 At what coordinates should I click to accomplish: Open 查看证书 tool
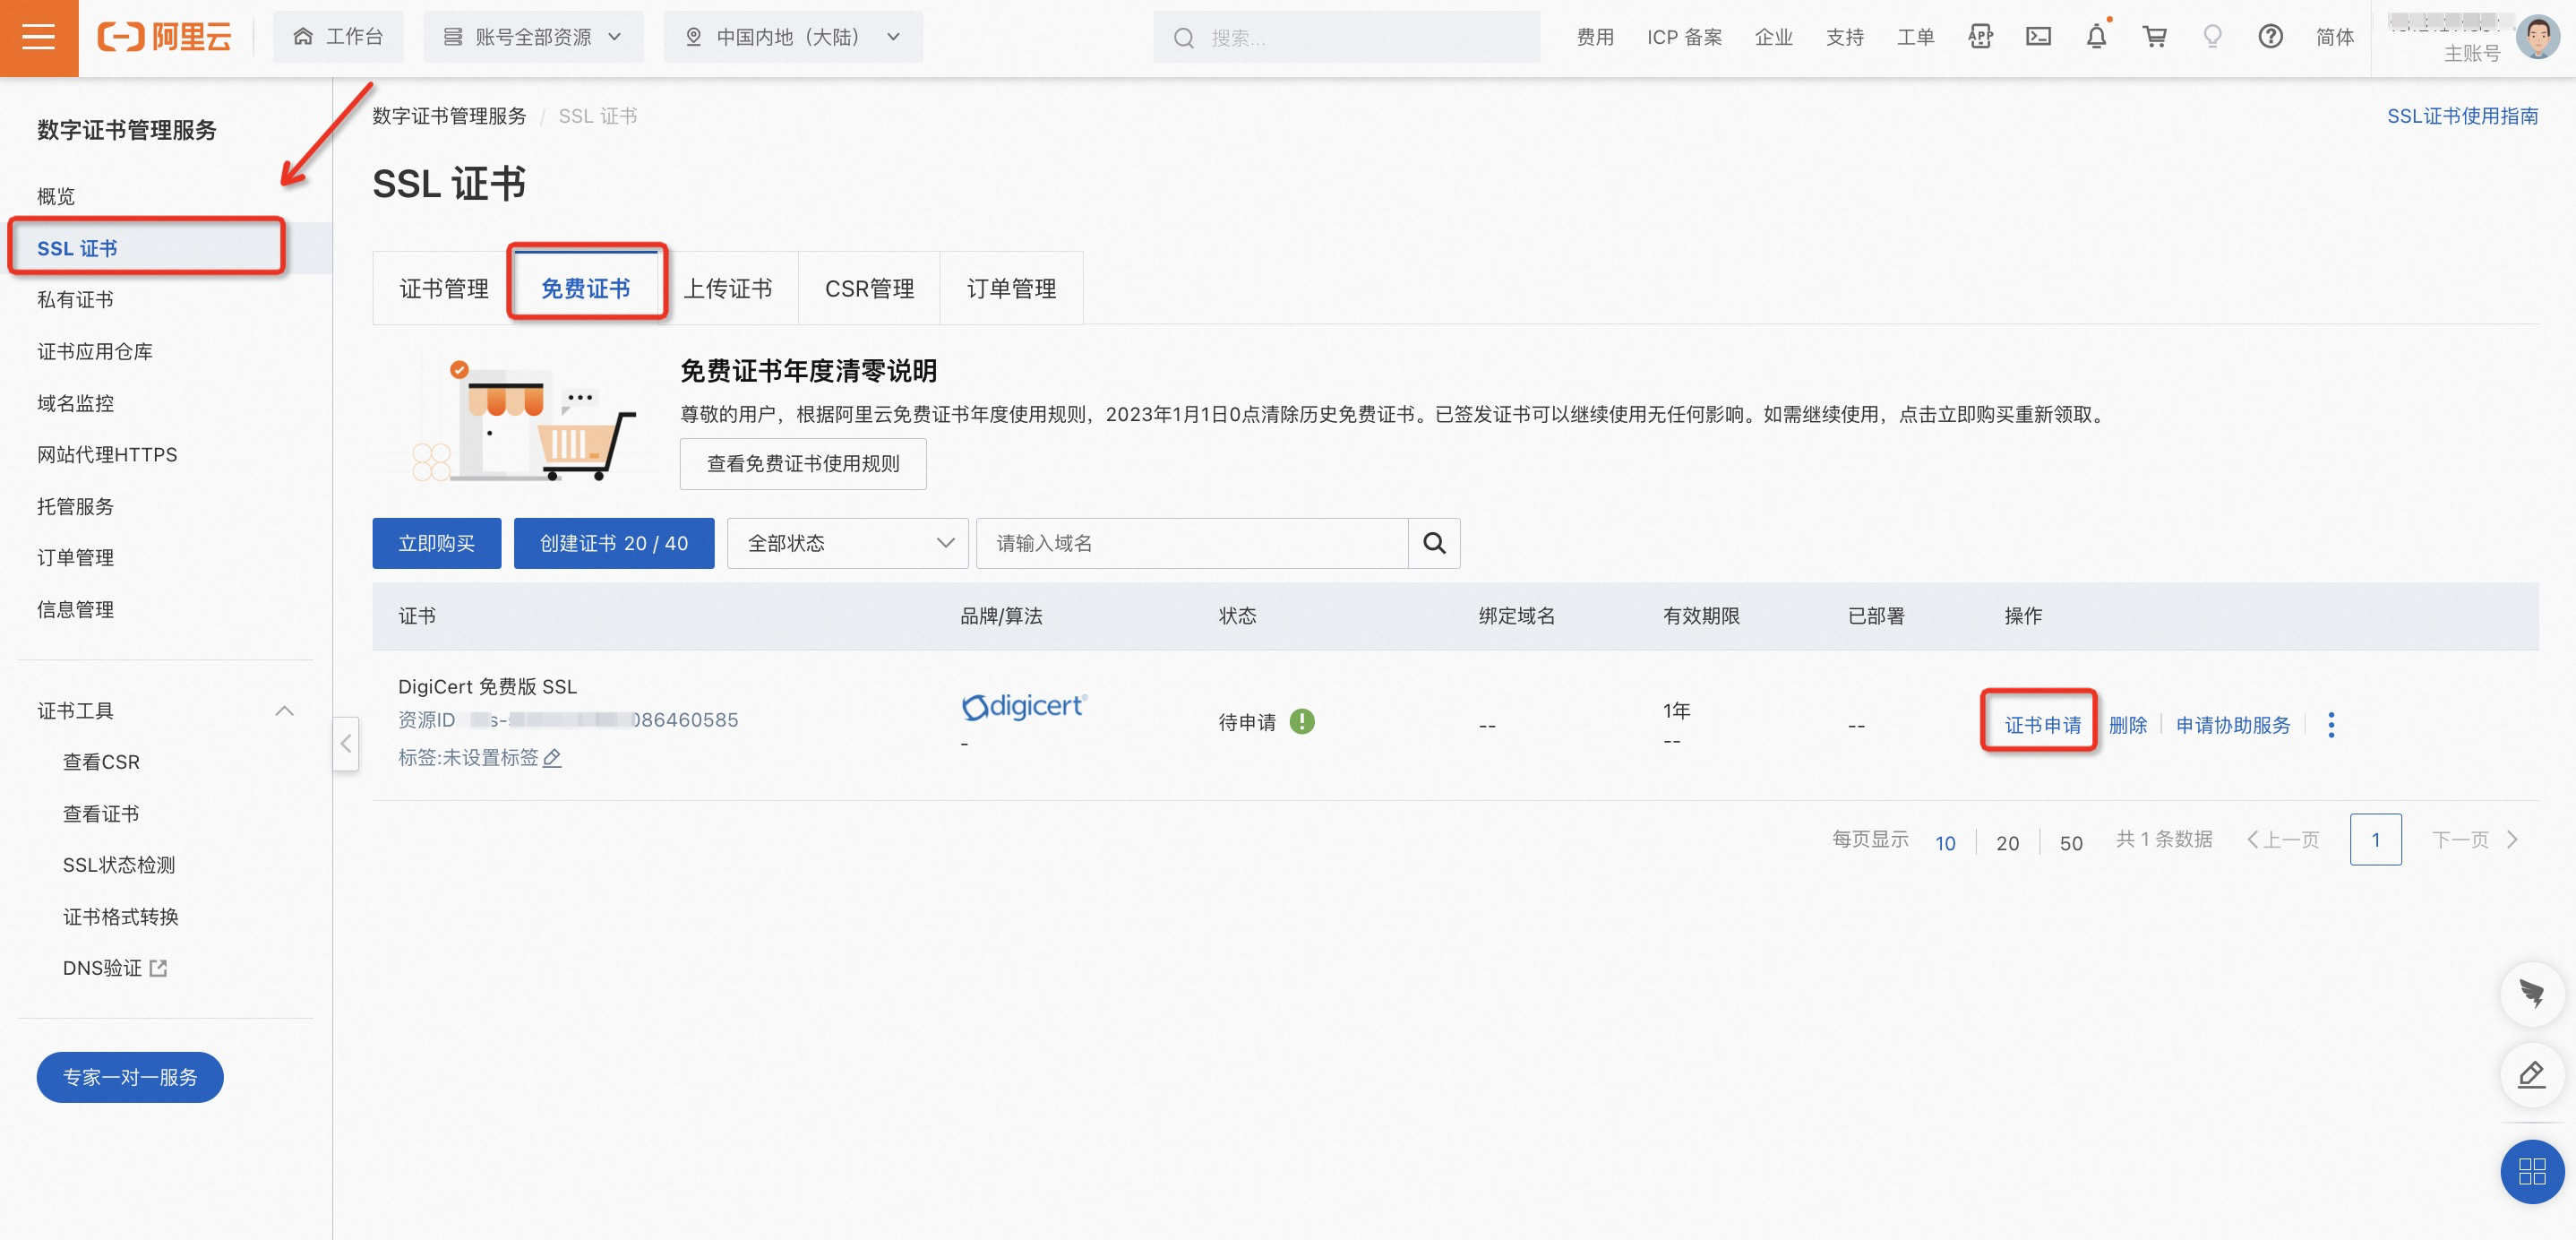(x=101, y=814)
